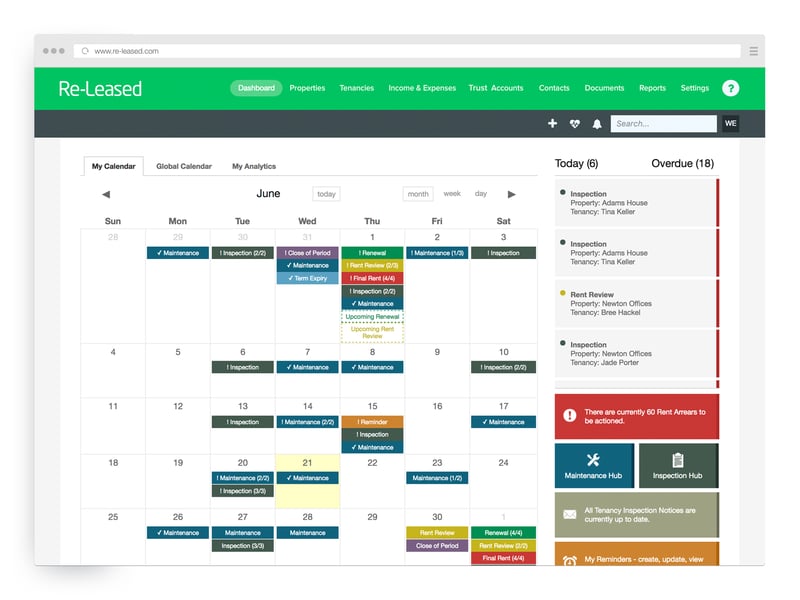This screenshot has width=800, height=600.
Task: Switch to the Global Calendar tab
Action: [x=184, y=166]
